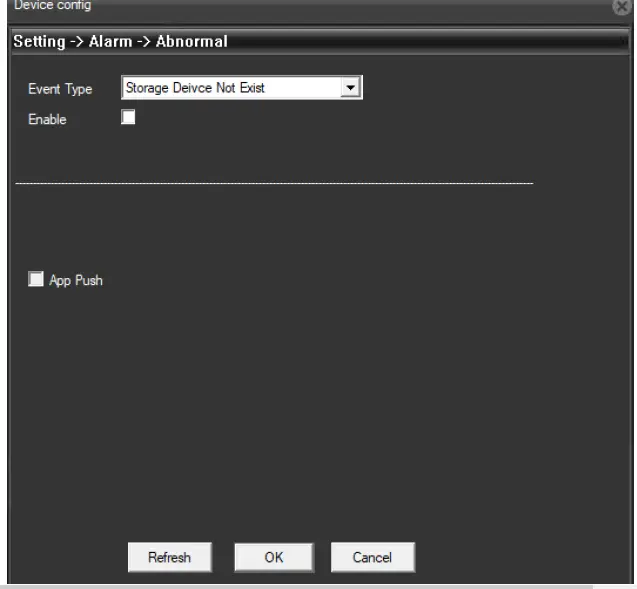
Task: Click the Refresh button
Action: (x=169, y=557)
